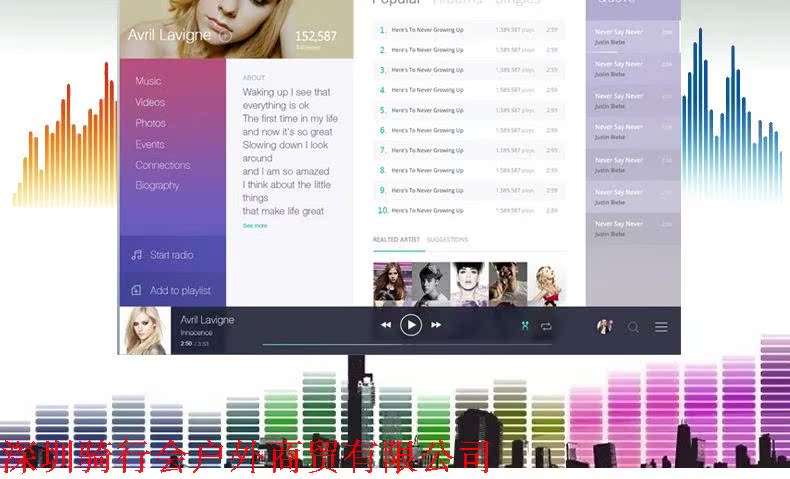Open the hamburger menu icon
790x479 pixels.
[x=662, y=327]
